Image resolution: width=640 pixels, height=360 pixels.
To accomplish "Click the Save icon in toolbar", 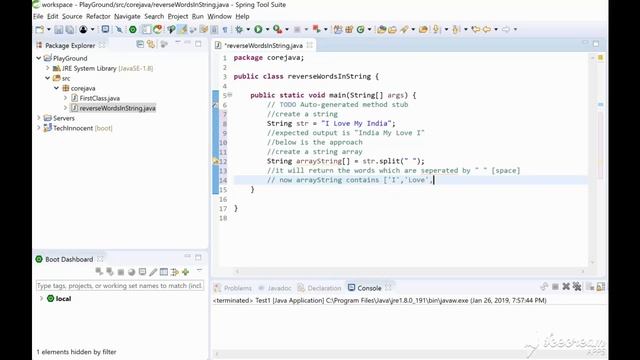I will pos(59,29).
